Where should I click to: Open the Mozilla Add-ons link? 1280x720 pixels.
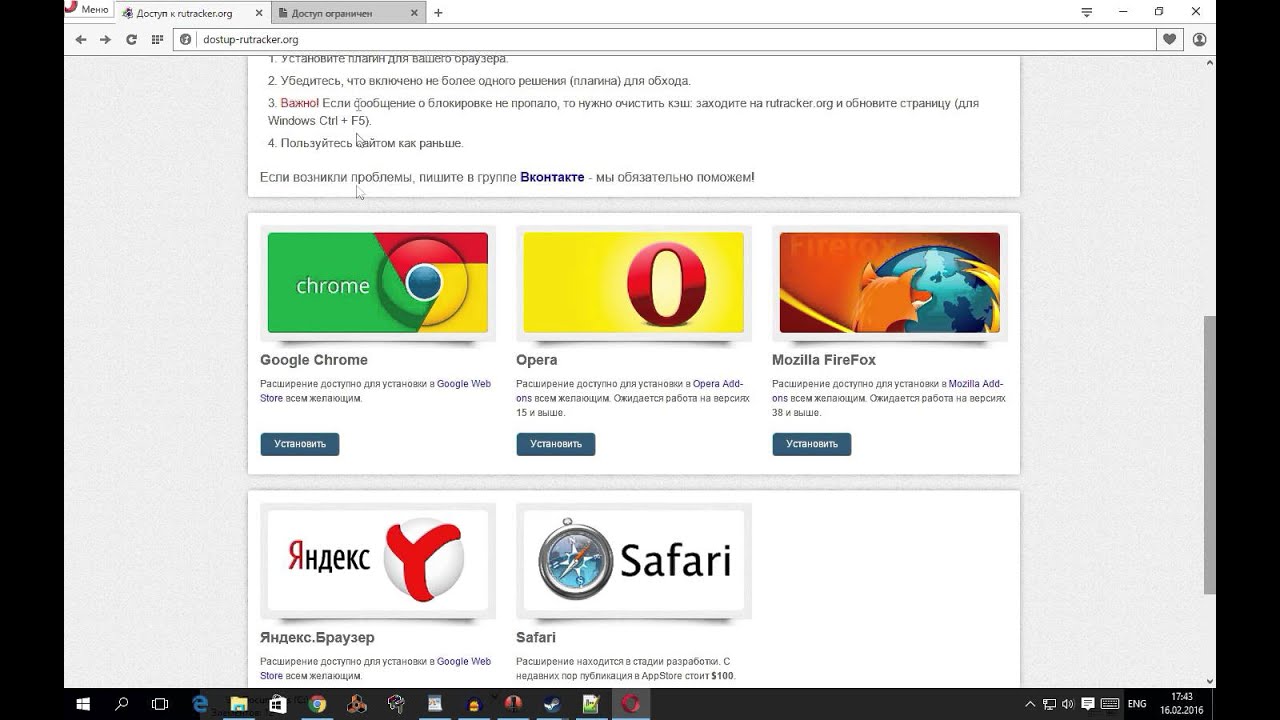coord(976,384)
